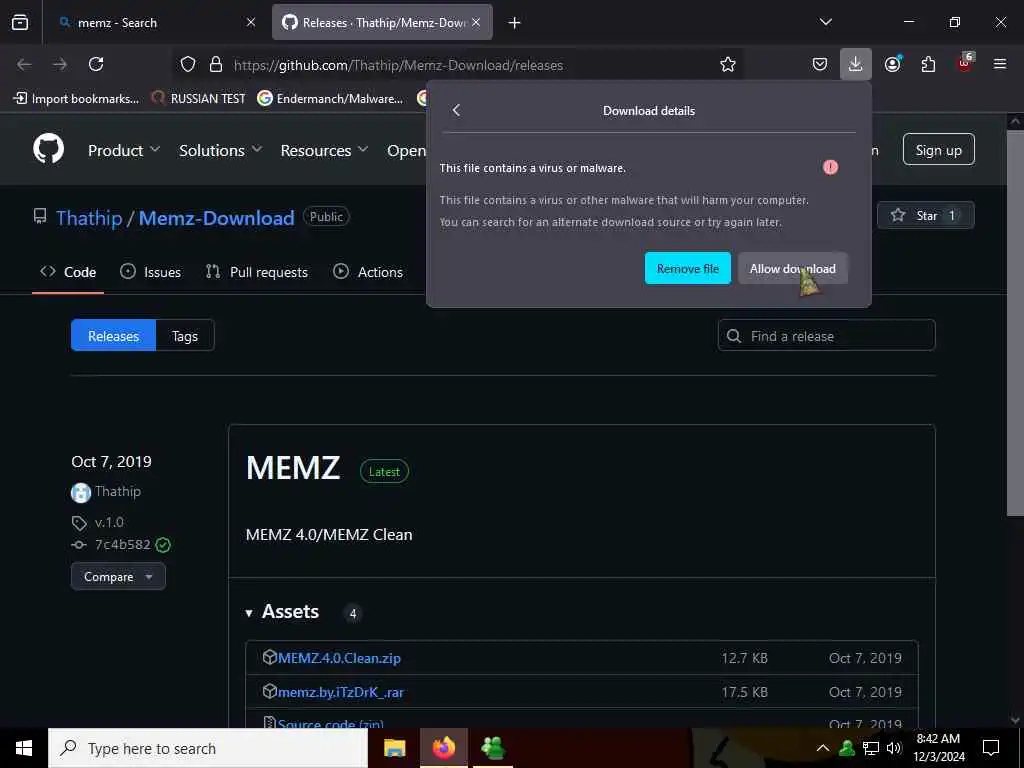Click the github.com URL address field
Viewport: 1024px width, 768px height.
(398, 65)
